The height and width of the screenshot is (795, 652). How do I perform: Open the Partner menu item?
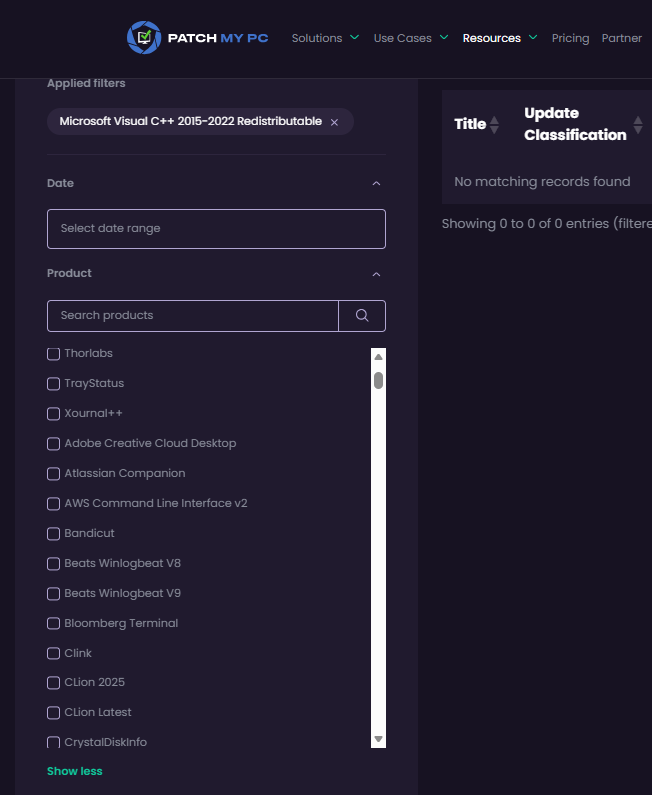click(x=621, y=38)
